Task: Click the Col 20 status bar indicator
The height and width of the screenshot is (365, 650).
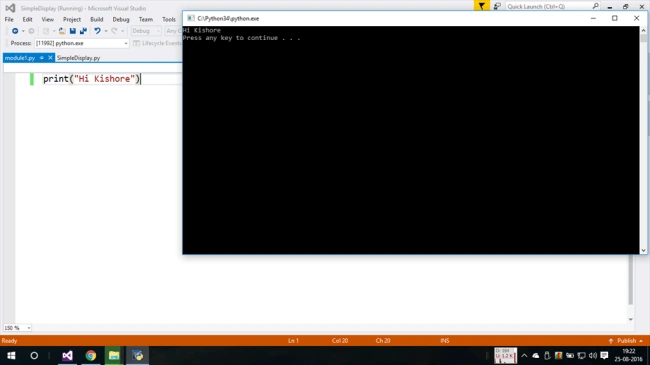Action: click(x=340, y=341)
